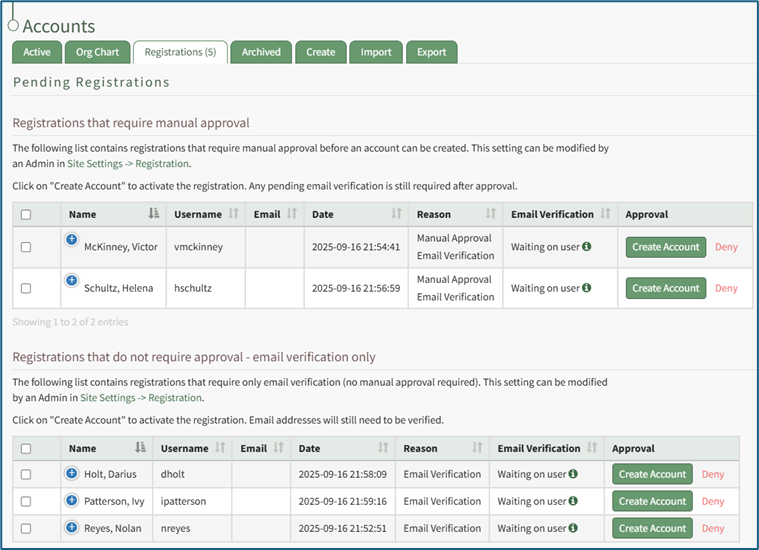Expand details for McKinney, Victor with plus icon

(71, 239)
